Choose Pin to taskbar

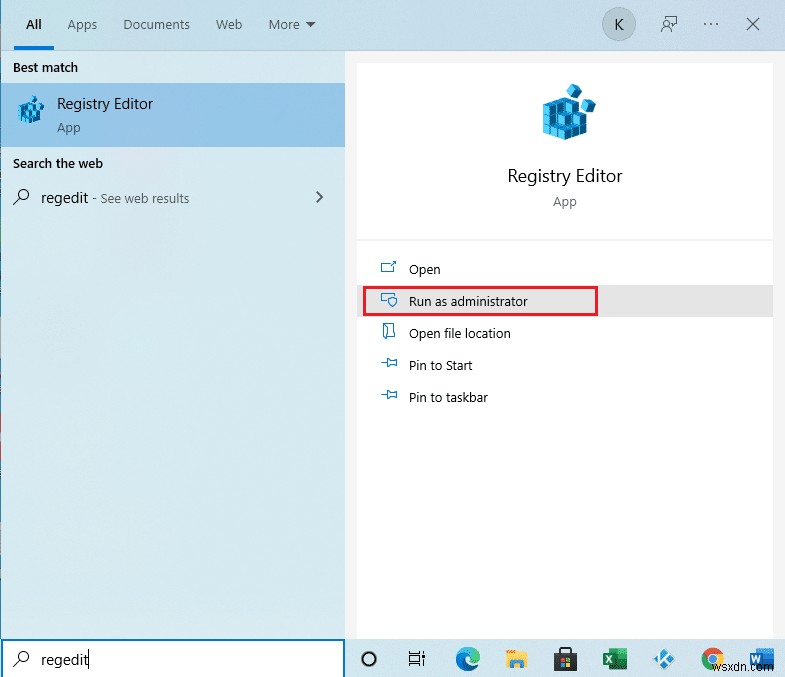[x=565, y=397]
